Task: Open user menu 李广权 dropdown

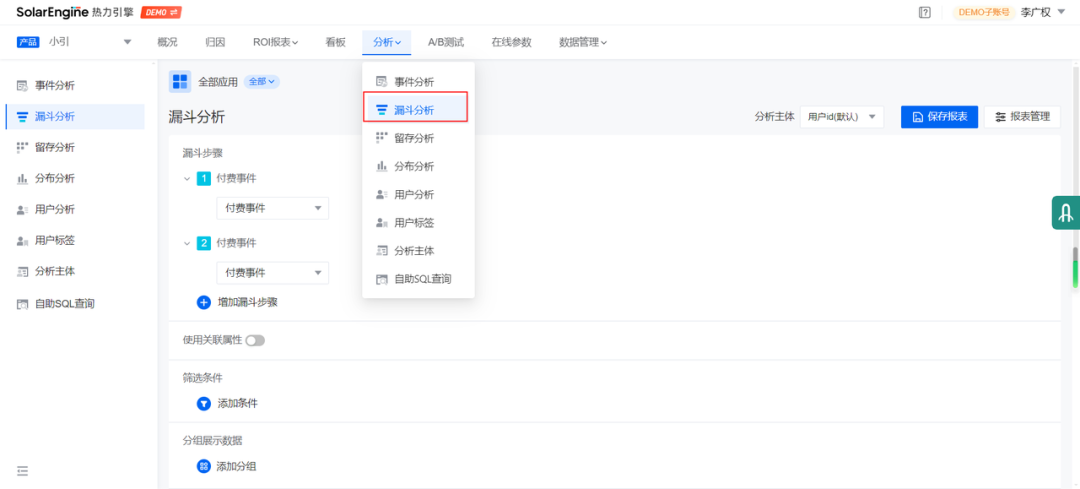Action: pos(1045,12)
